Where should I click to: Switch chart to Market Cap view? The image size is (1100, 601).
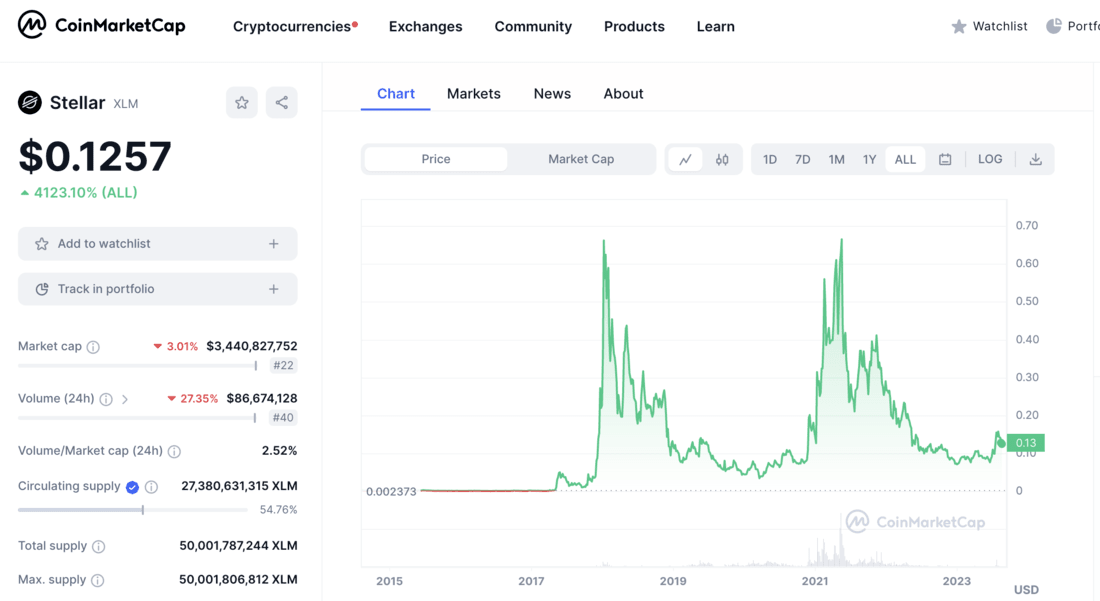pyautogui.click(x=581, y=159)
